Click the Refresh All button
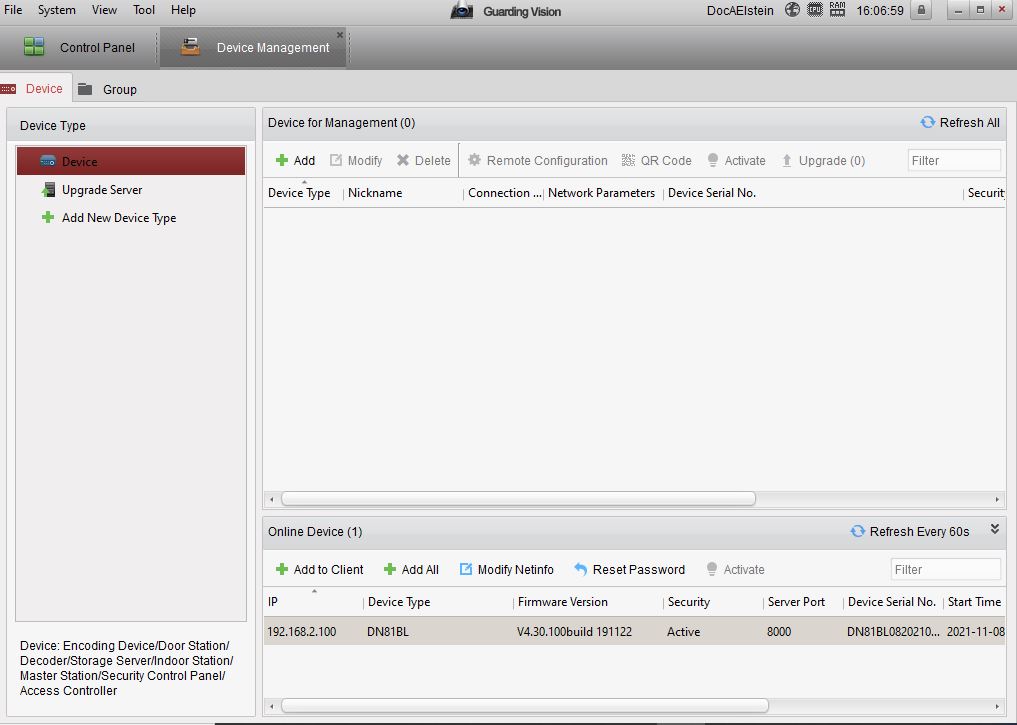The height and width of the screenshot is (725, 1017). pos(960,123)
